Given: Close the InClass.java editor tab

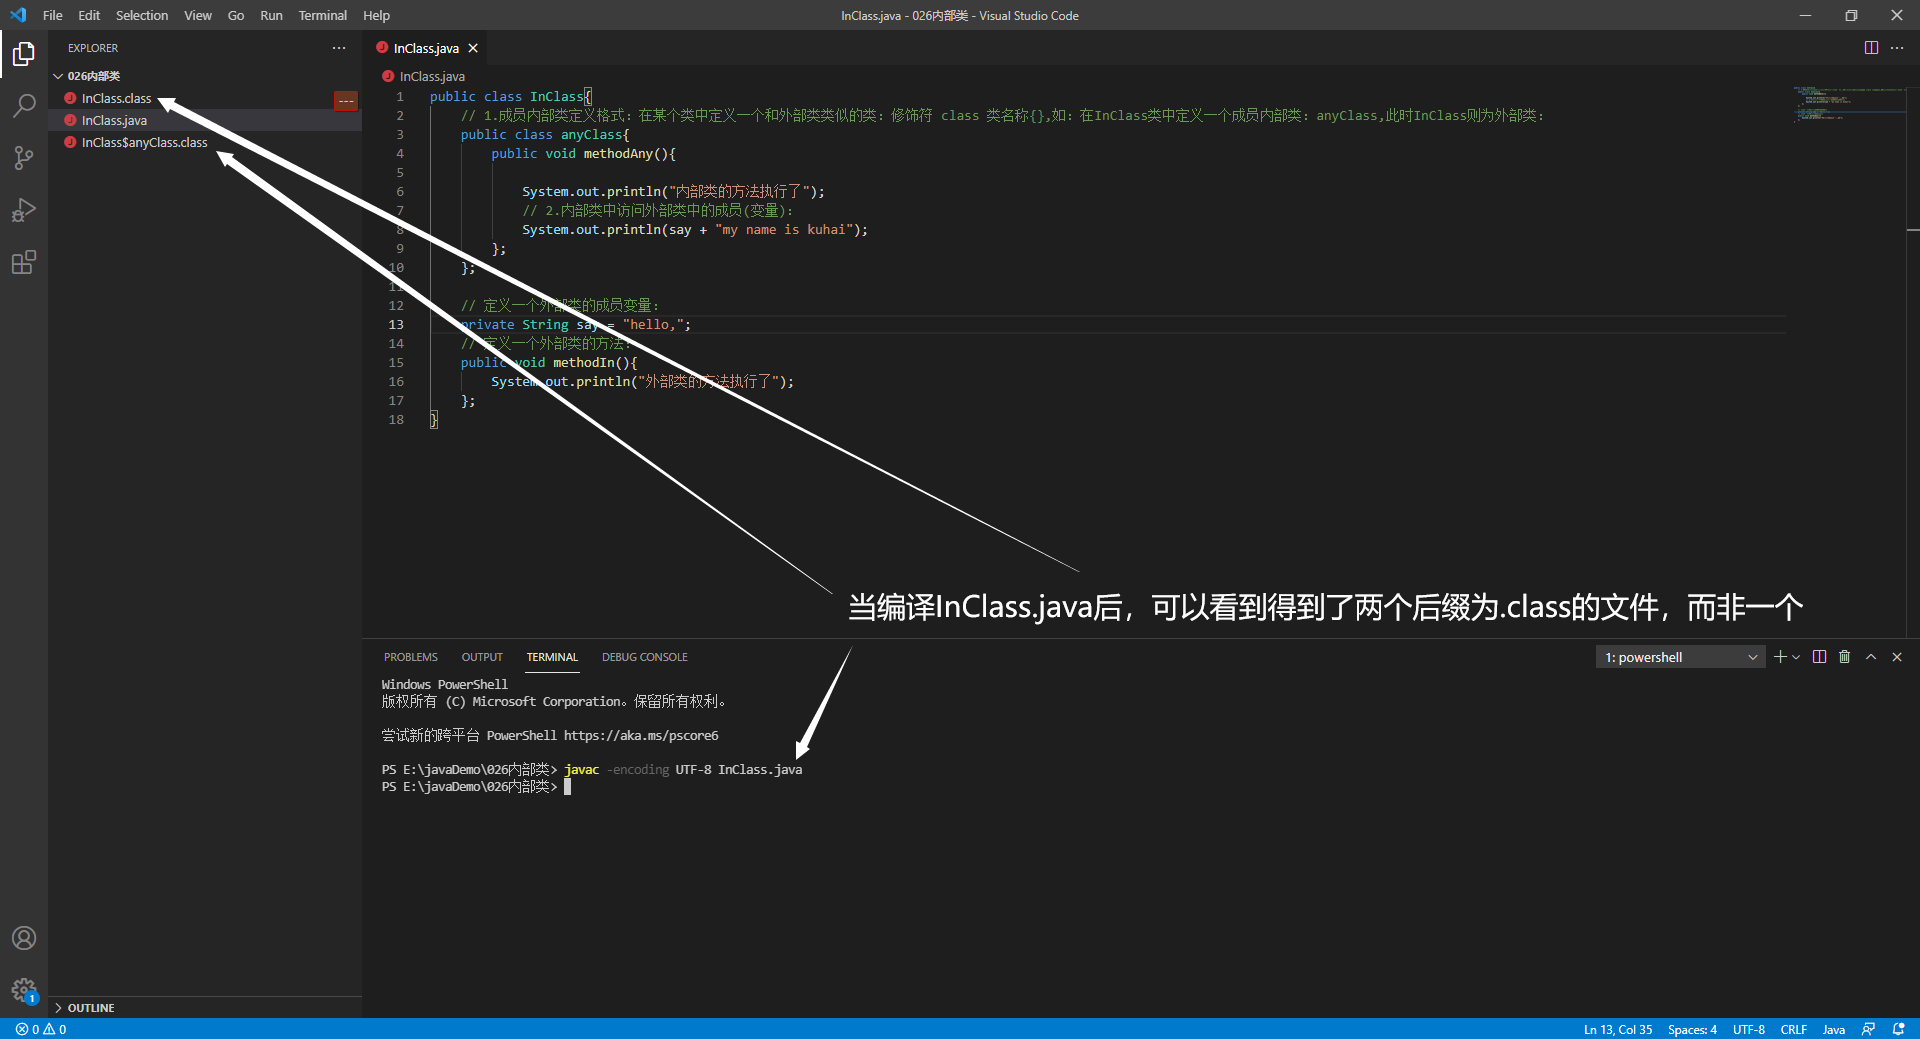Looking at the screenshot, I should [x=473, y=48].
